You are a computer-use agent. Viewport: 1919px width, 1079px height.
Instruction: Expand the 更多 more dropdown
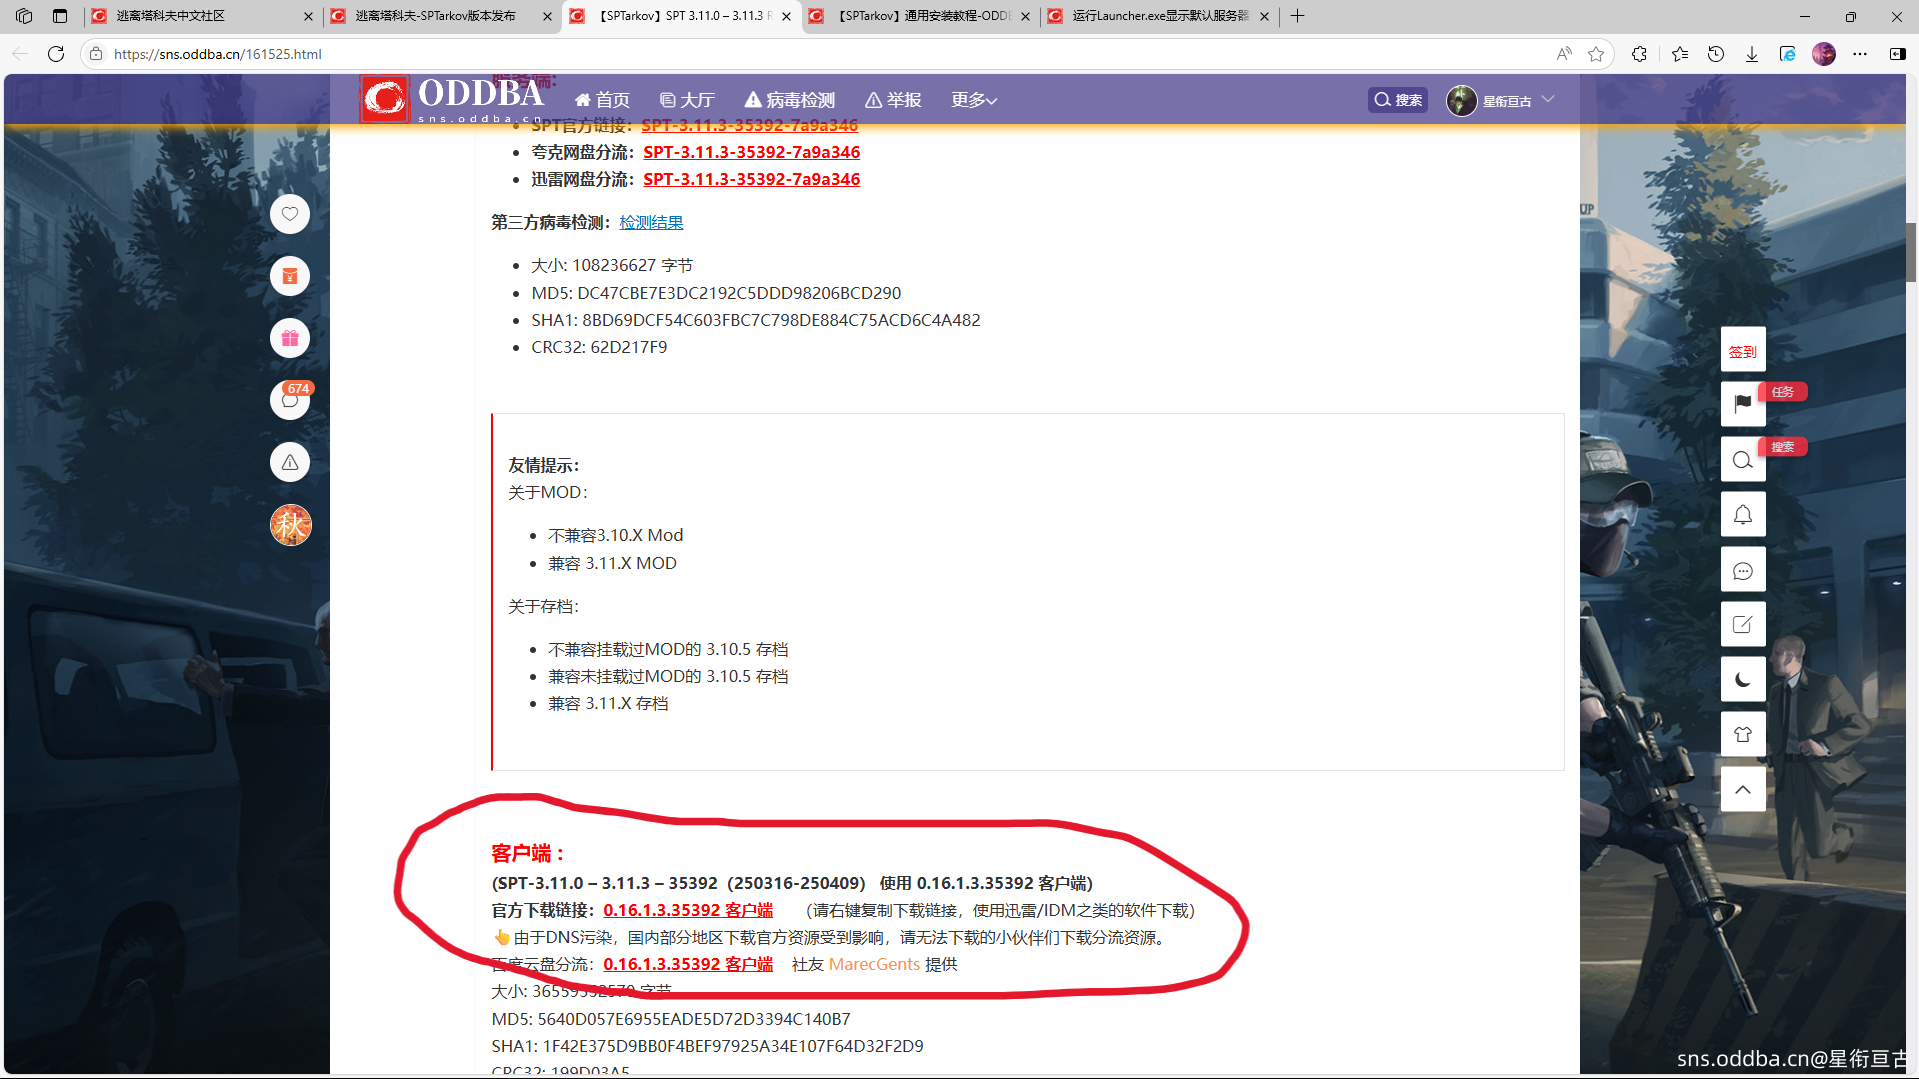pos(973,100)
